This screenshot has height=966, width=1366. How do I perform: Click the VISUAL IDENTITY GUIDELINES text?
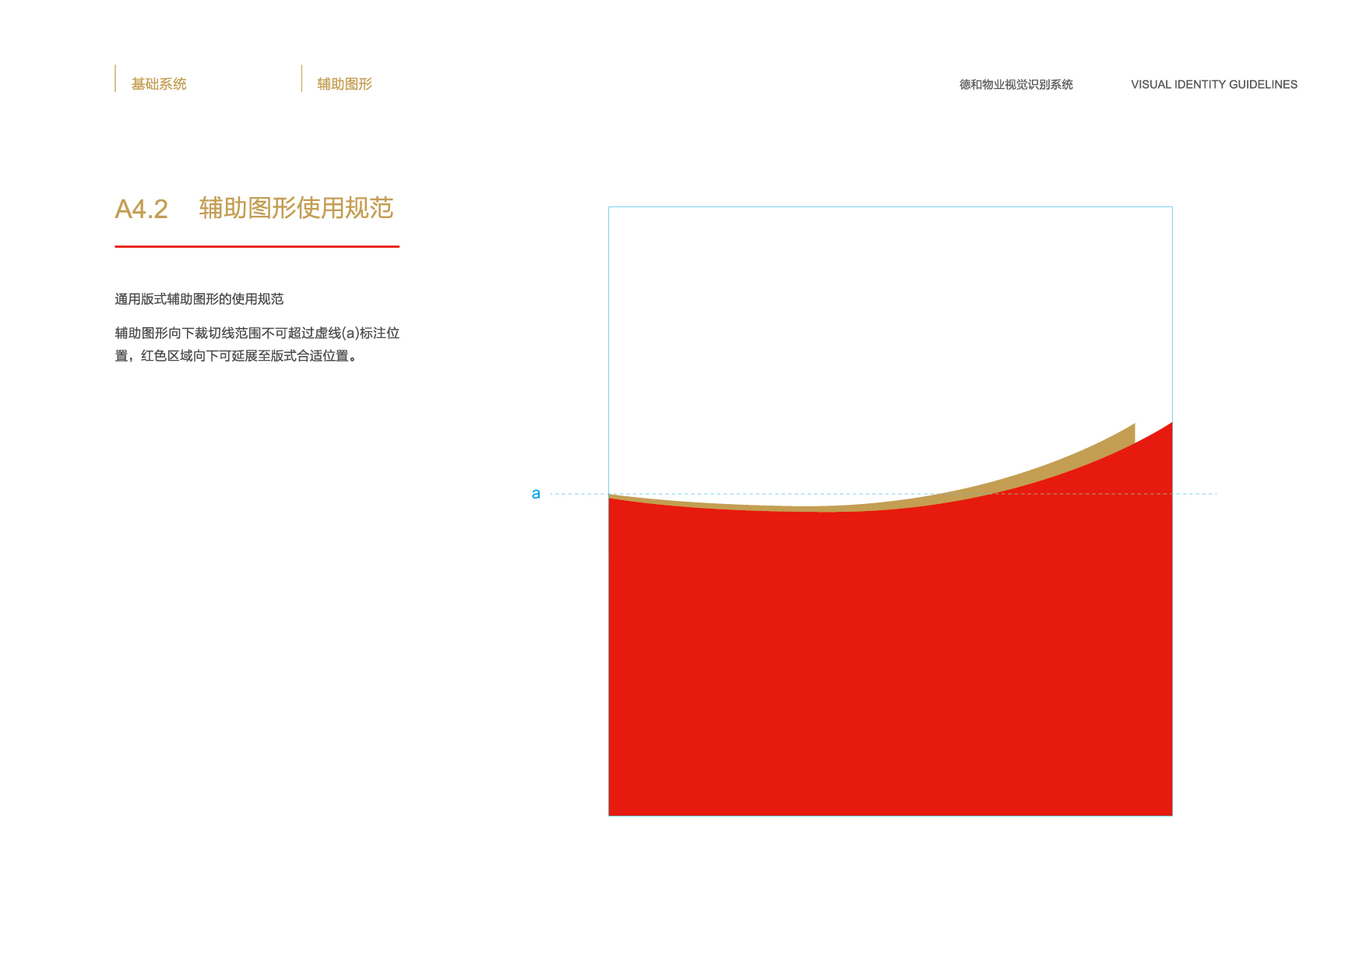1214,85
